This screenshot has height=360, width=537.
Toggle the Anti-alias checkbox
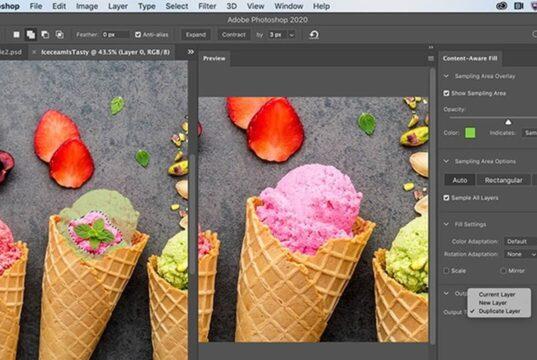pos(138,35)
